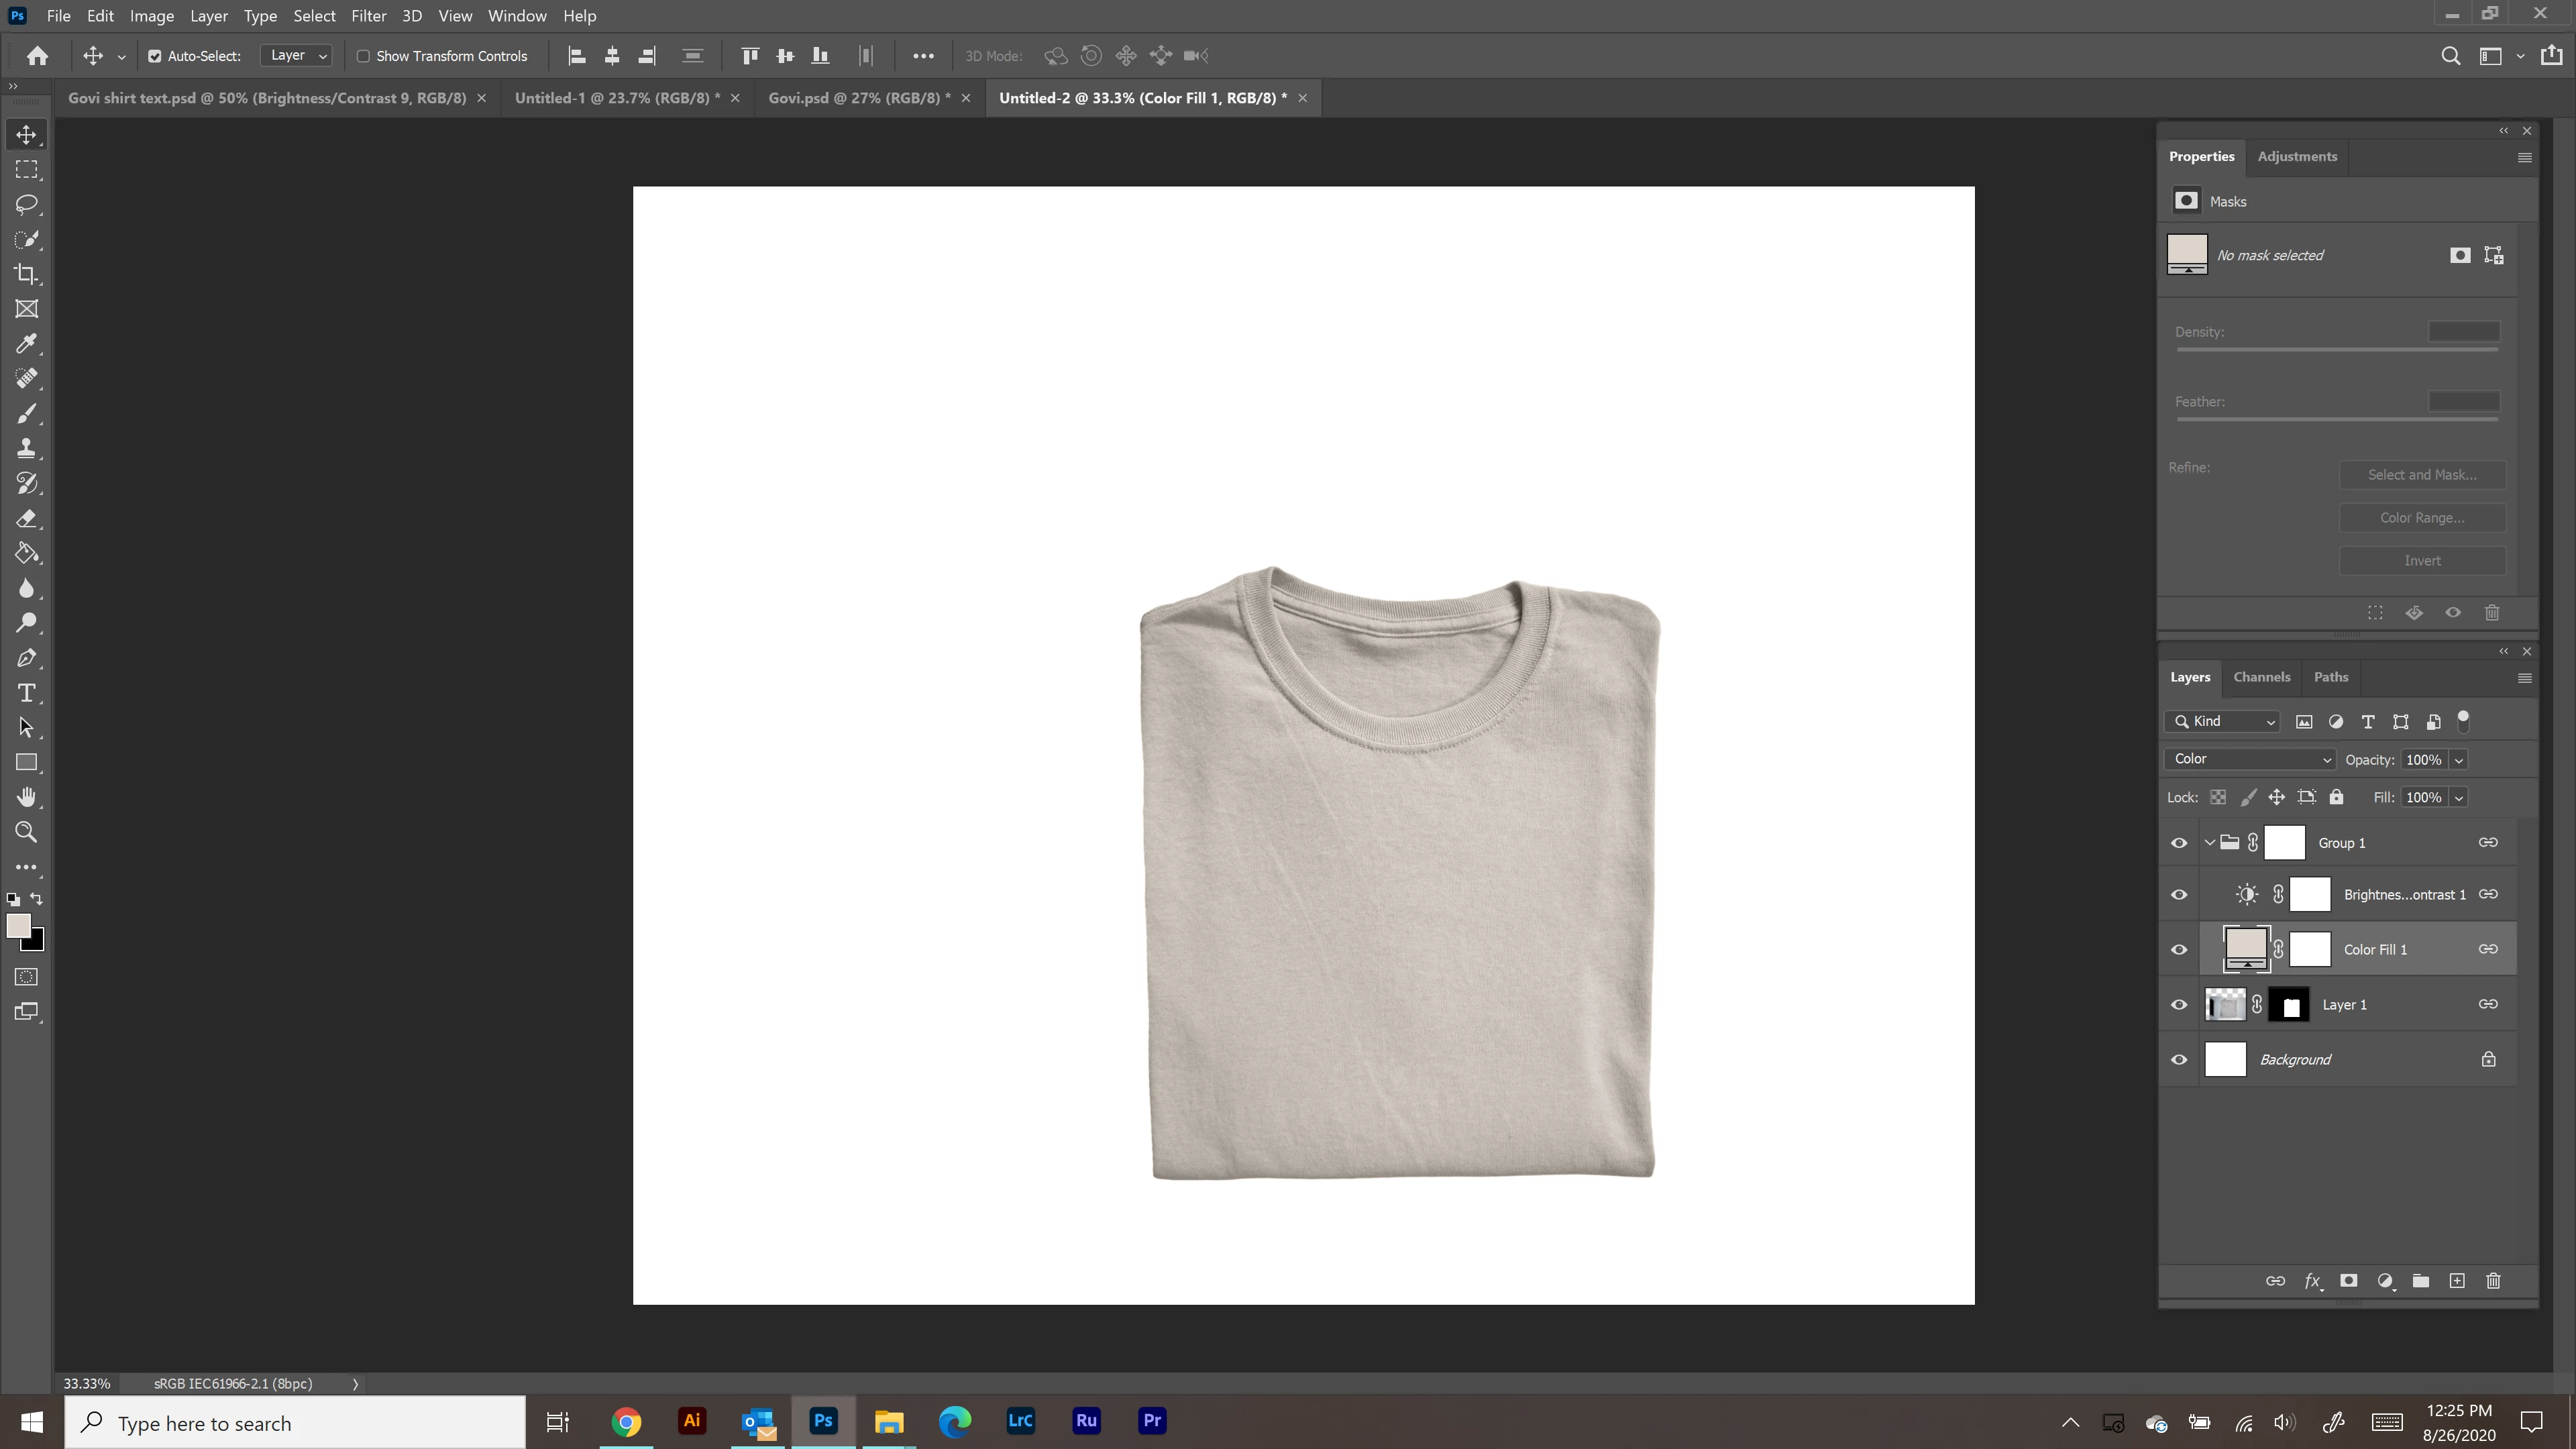Click the delete layer trash icon
The width and height of the screenshot is (2576, 1449).
click(2493, 1281)
